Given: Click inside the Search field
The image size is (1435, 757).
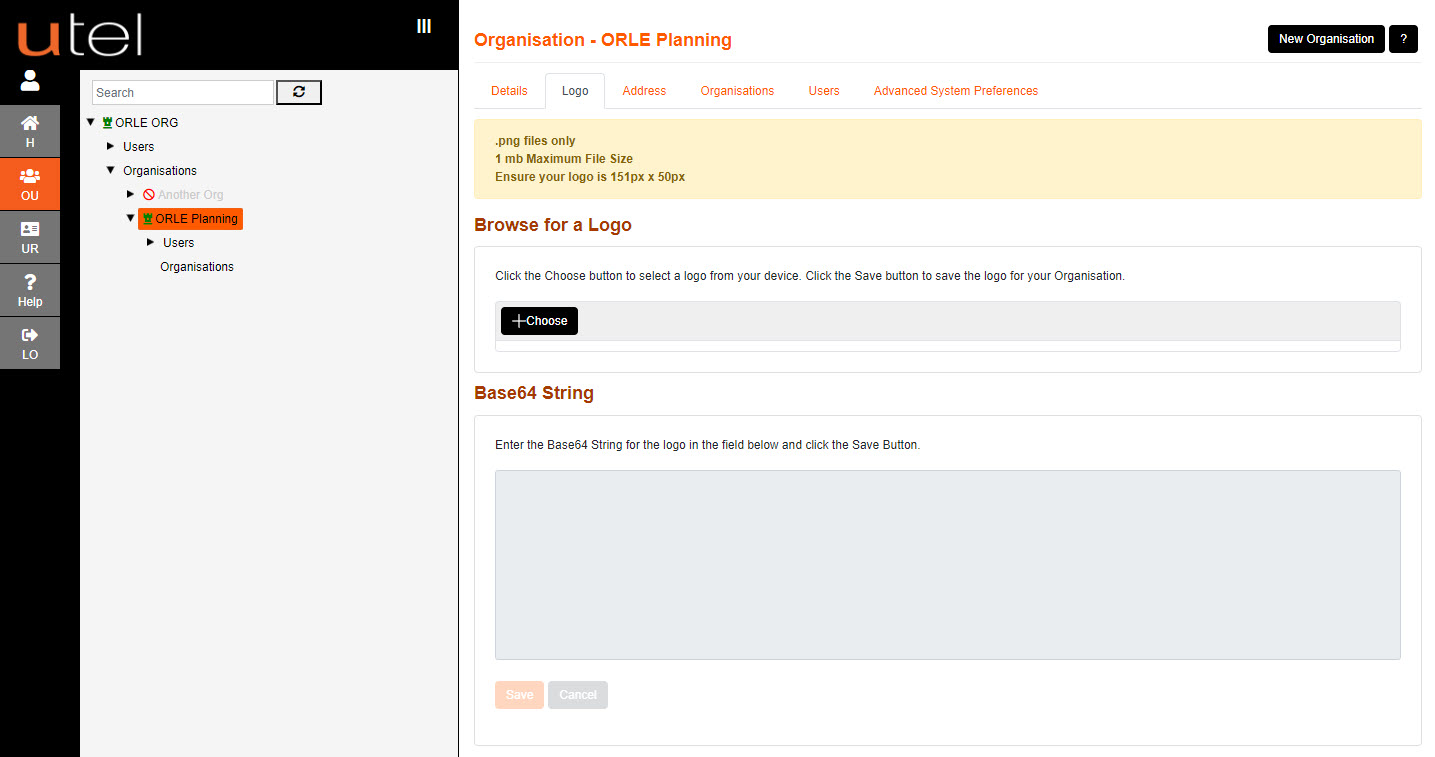Looking at the screenshot, I should point(182,91).
